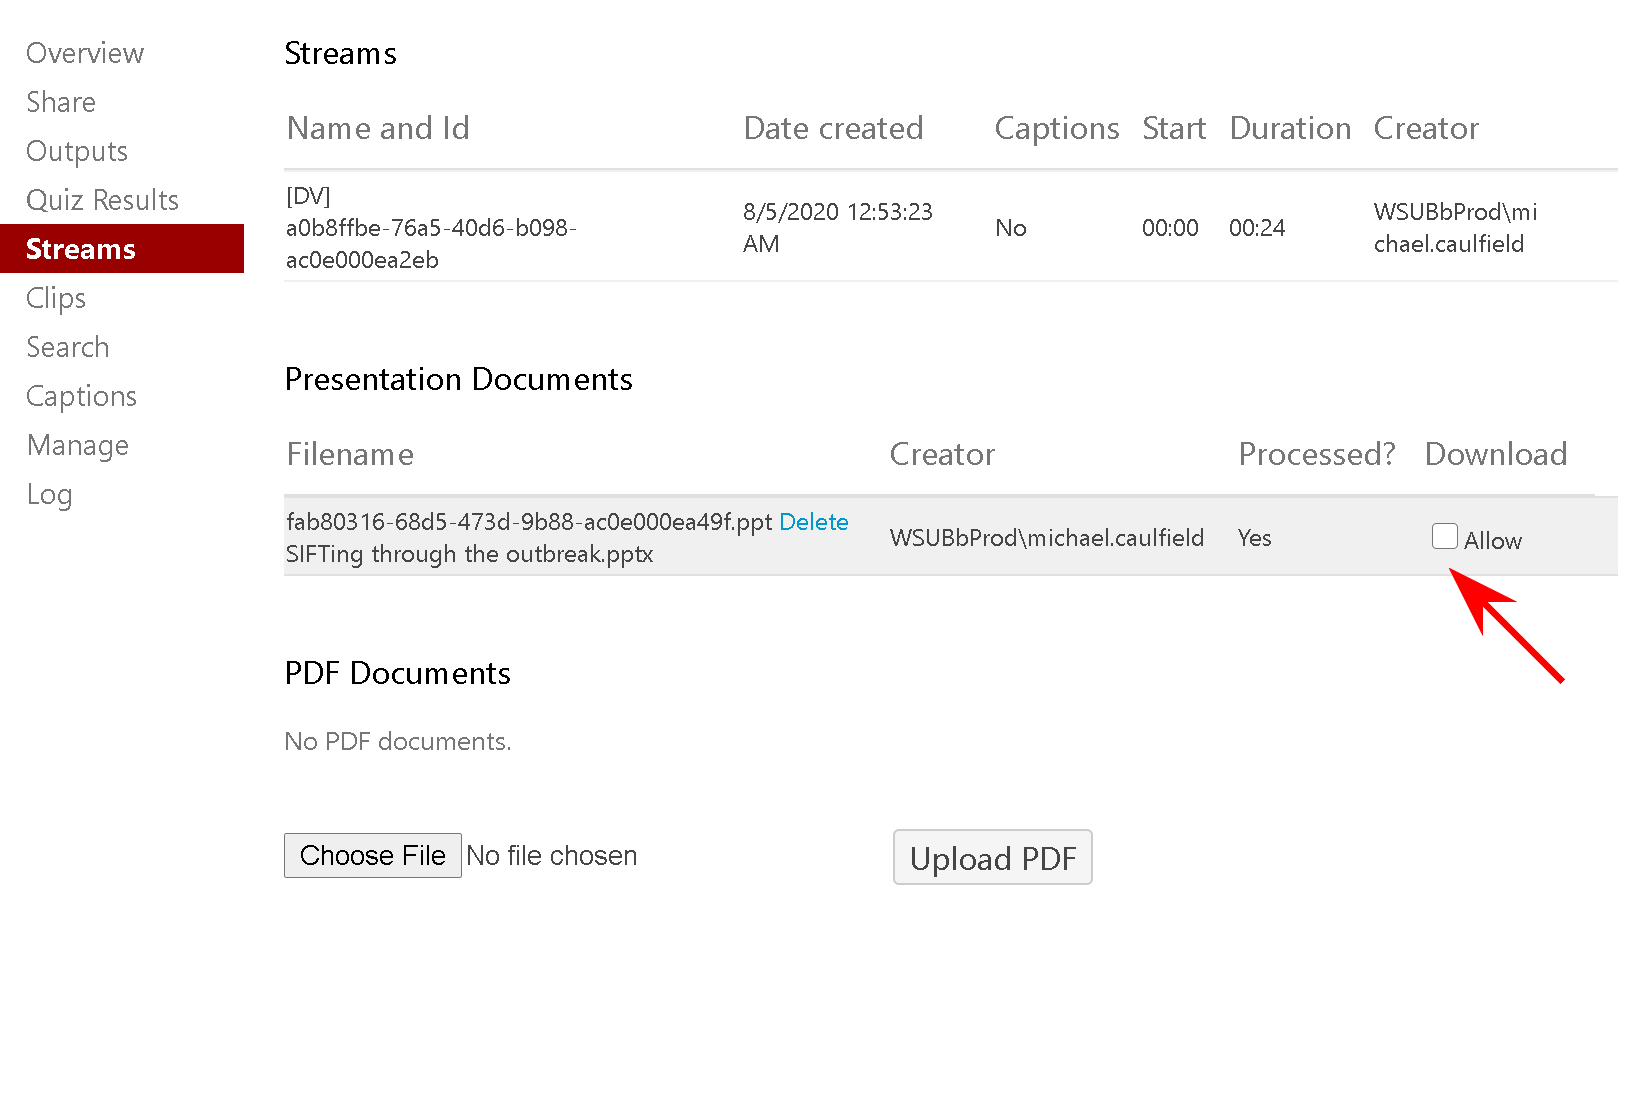View Quiz Results page

coord(102,200)
